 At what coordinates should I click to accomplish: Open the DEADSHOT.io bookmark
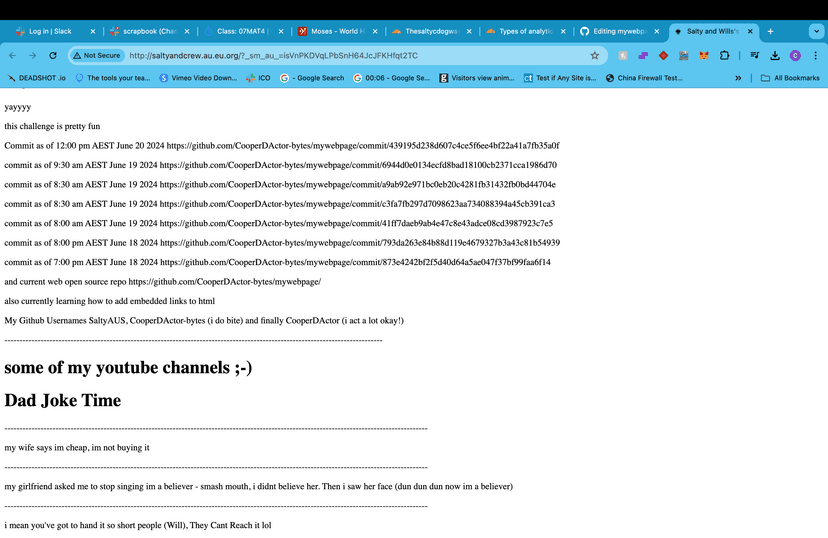point(36,78)
